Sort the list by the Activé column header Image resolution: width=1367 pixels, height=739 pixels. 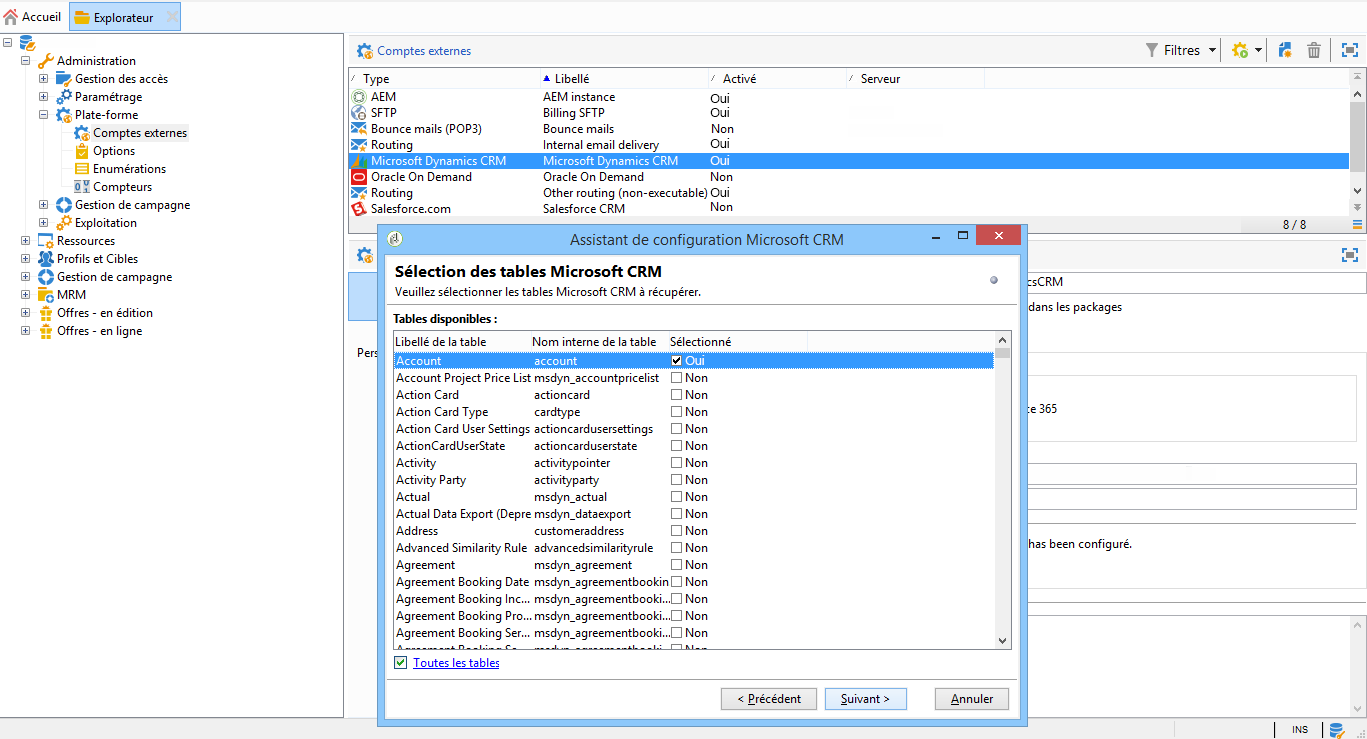point(776,79)
